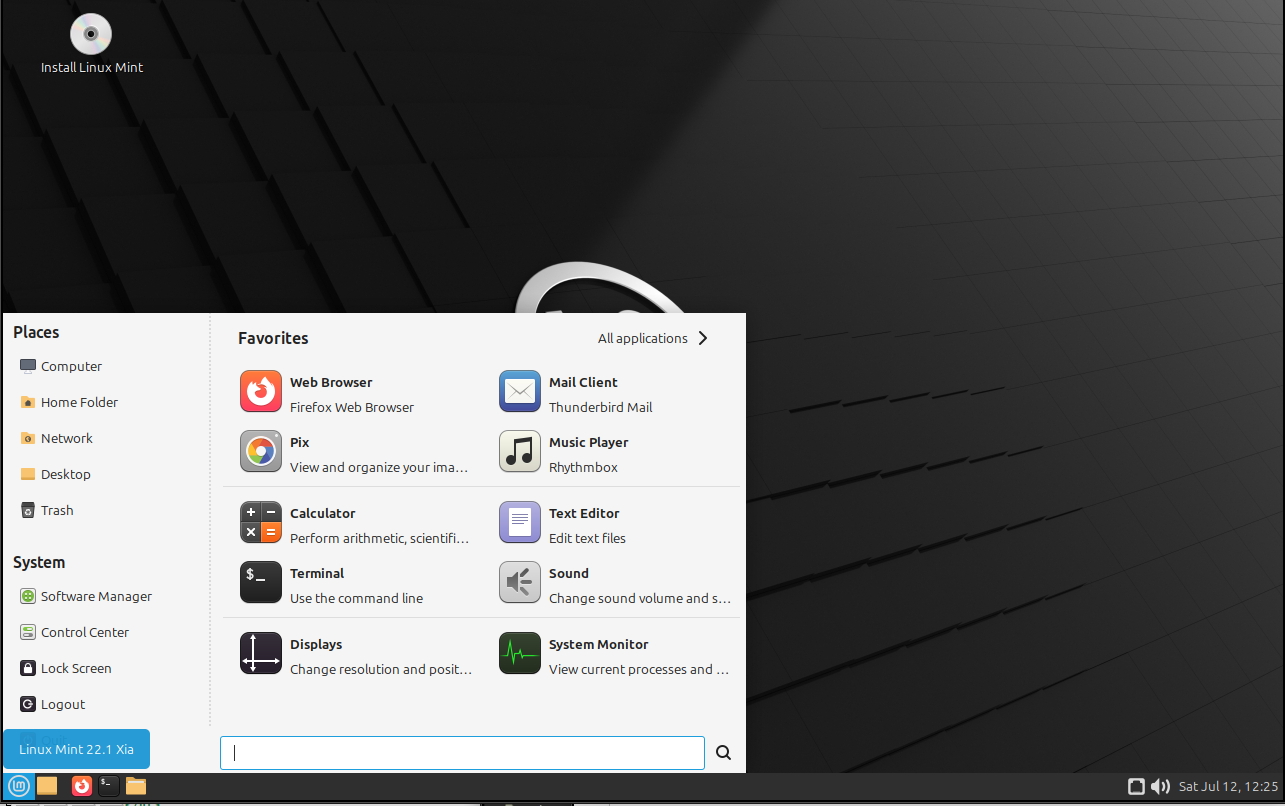Open volume control in system tray
Viewport: 1285px width, 806px height.
pyautogui.click(x=1160, y=786)
